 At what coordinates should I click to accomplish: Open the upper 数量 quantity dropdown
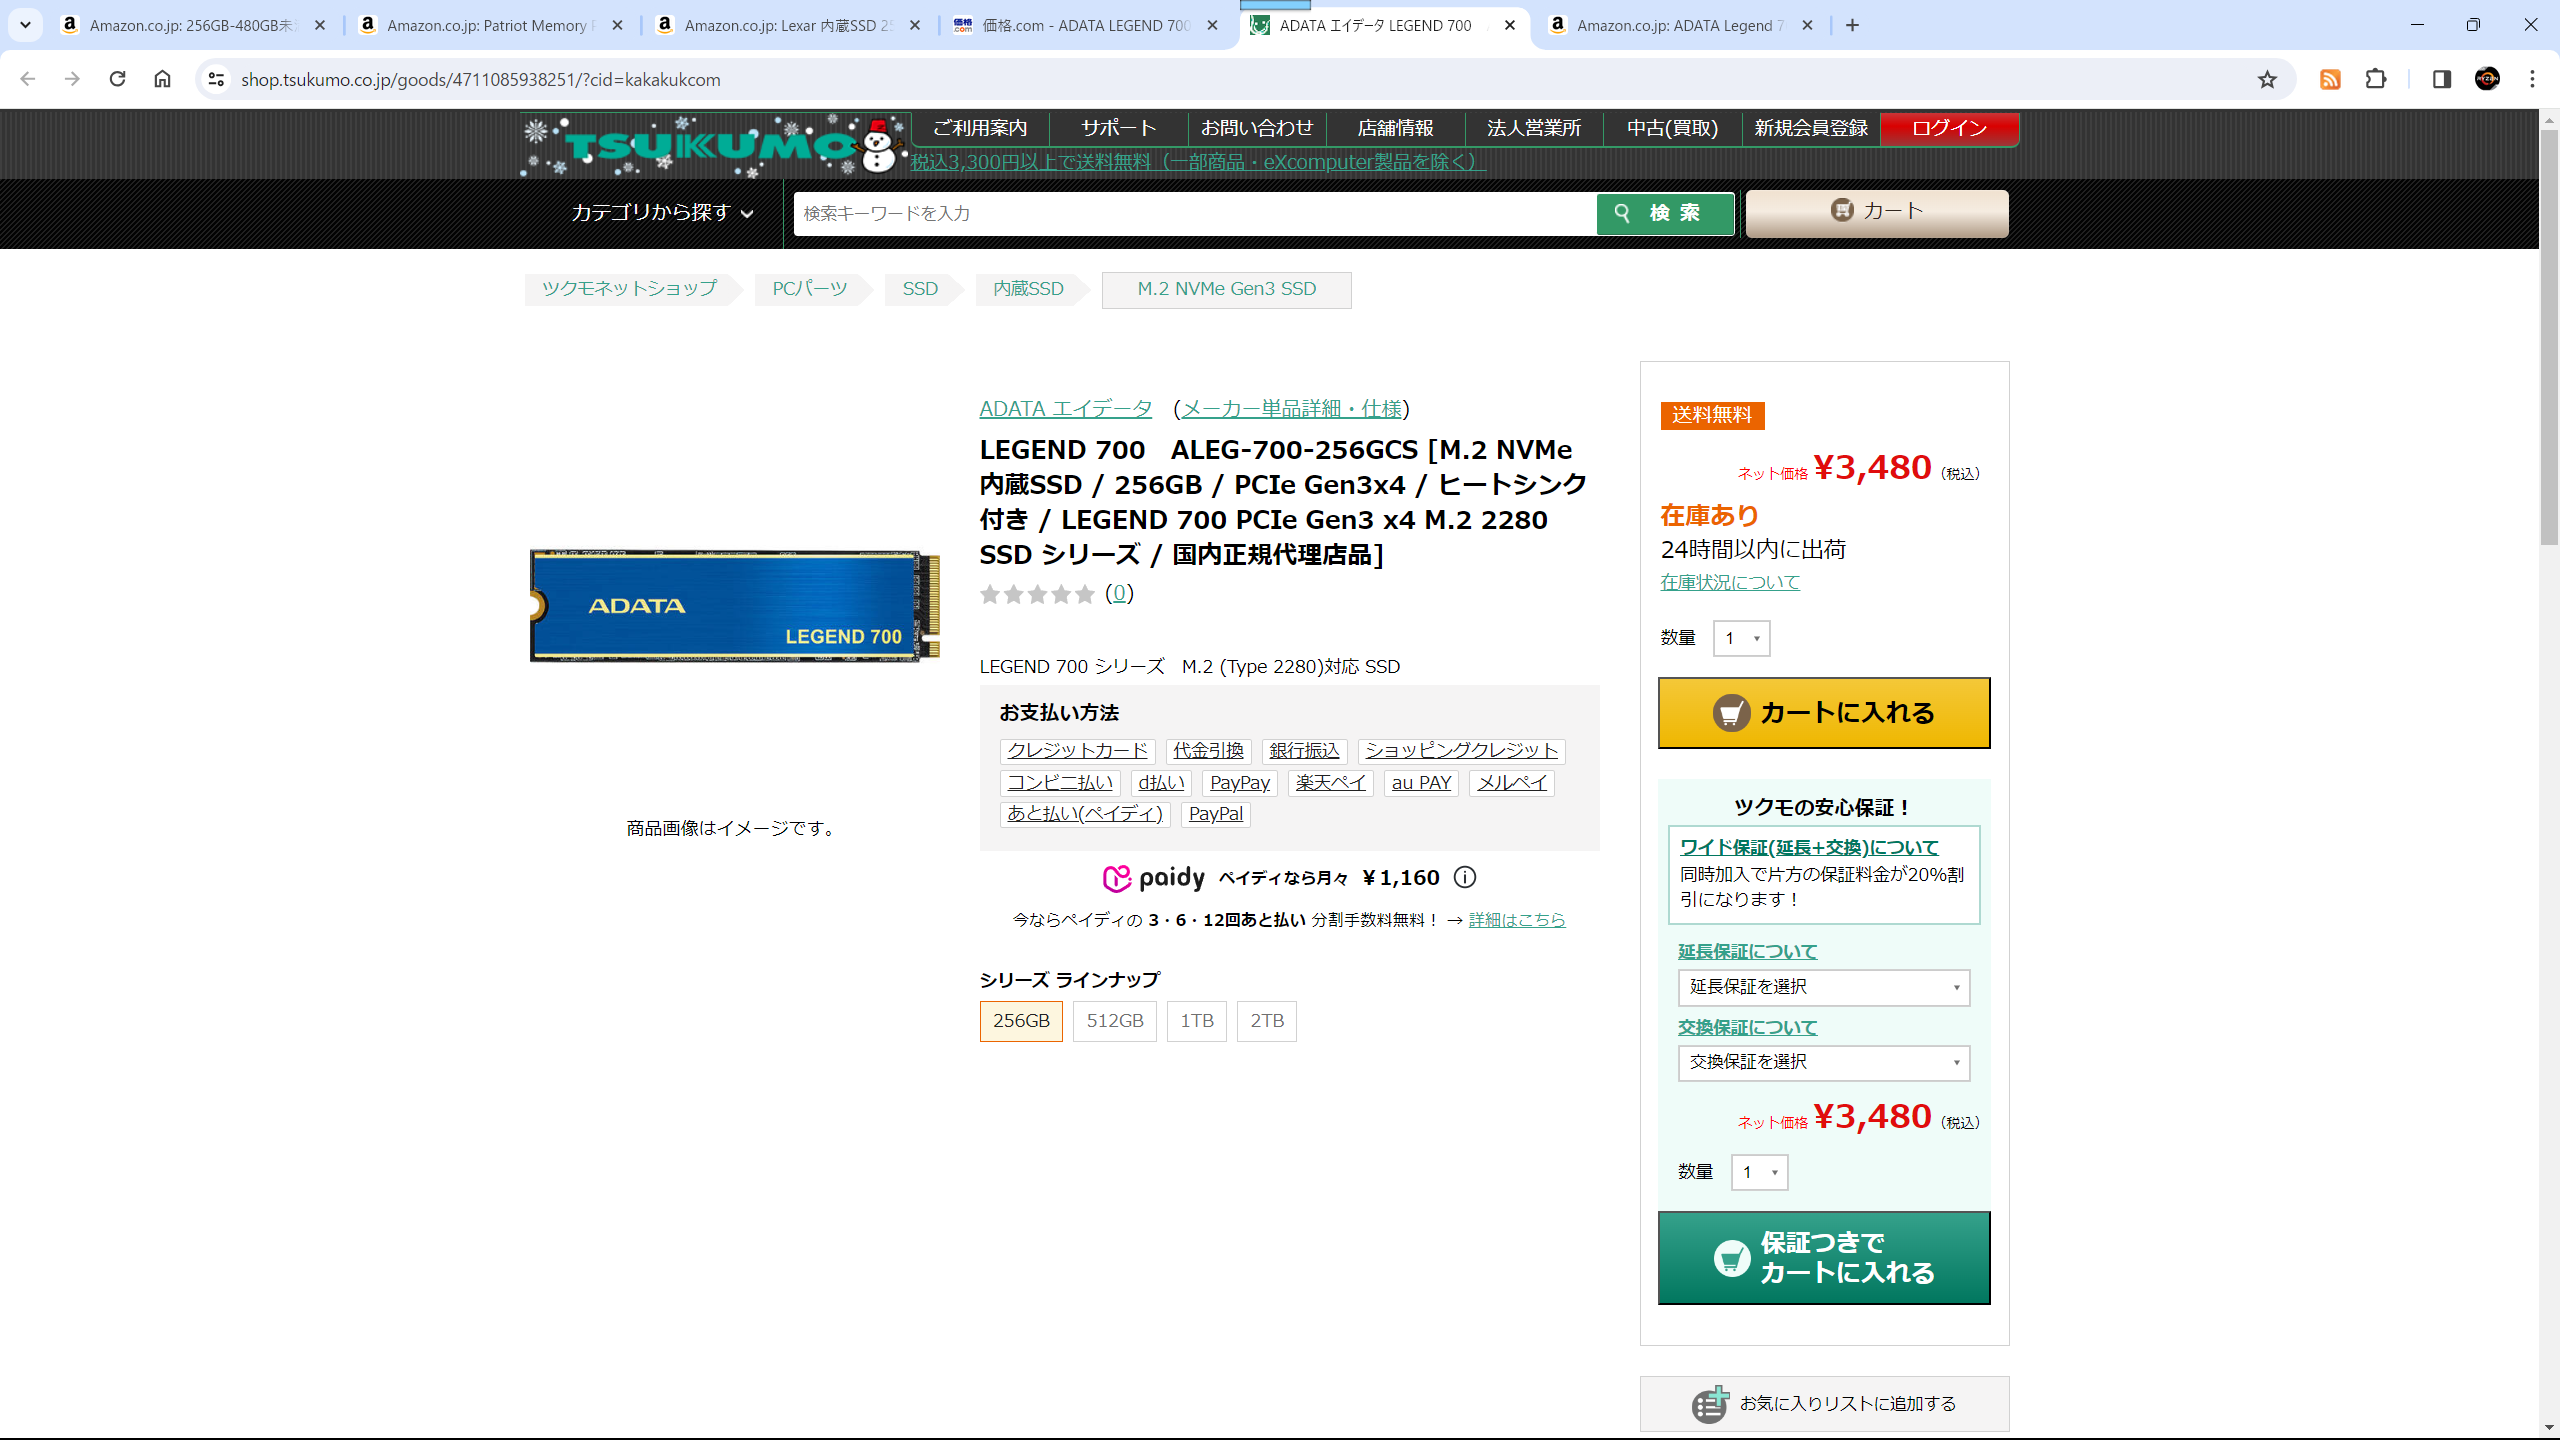(1742, 638)
